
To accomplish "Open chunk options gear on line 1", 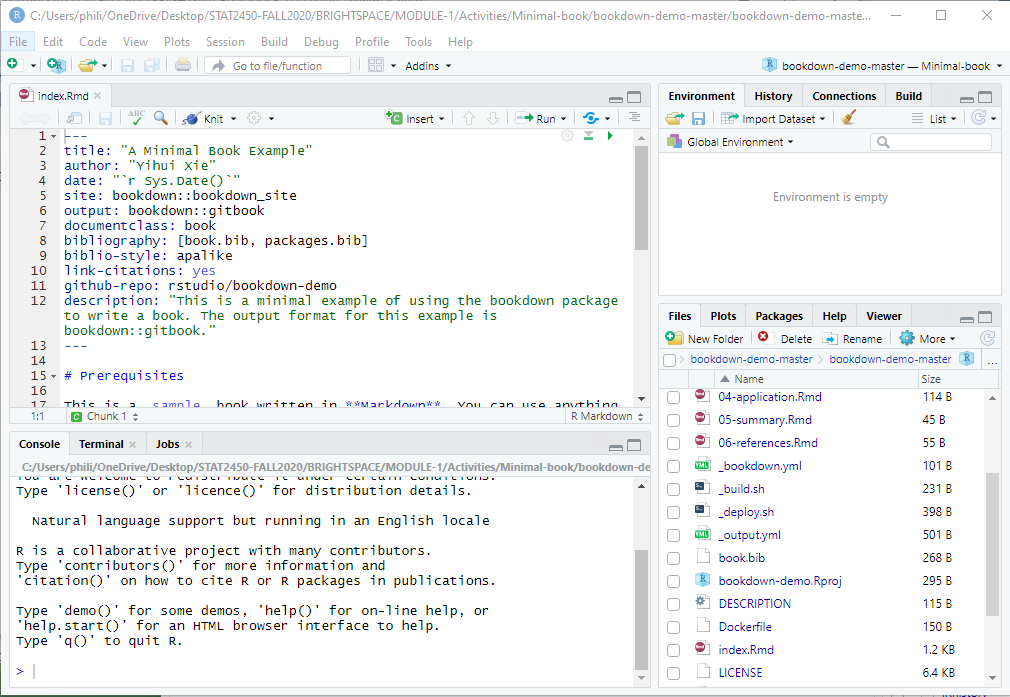I will [567, 136].
